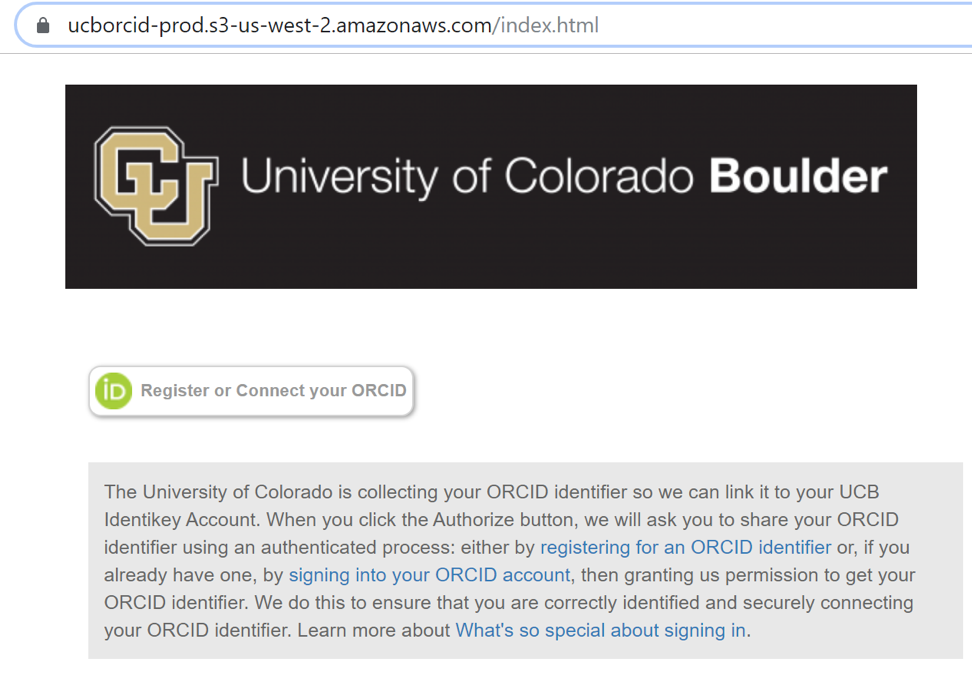Click the padlock icon in the address bar

43,26
